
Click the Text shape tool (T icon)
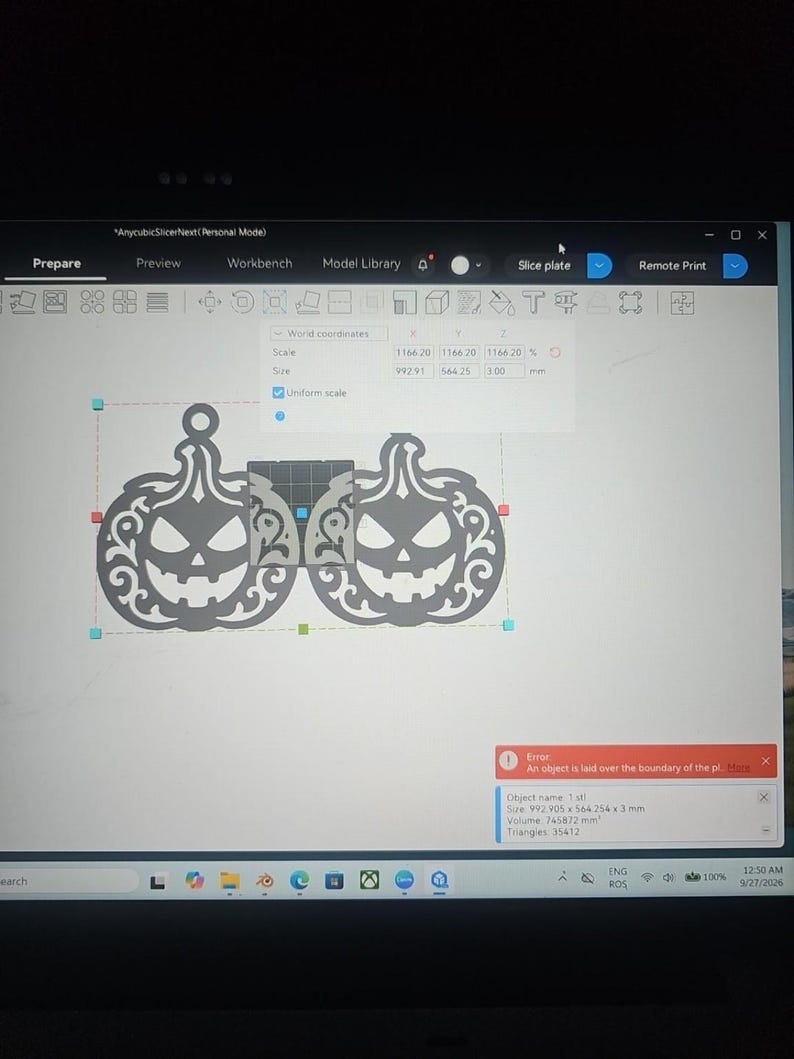[x=533, y=302]
